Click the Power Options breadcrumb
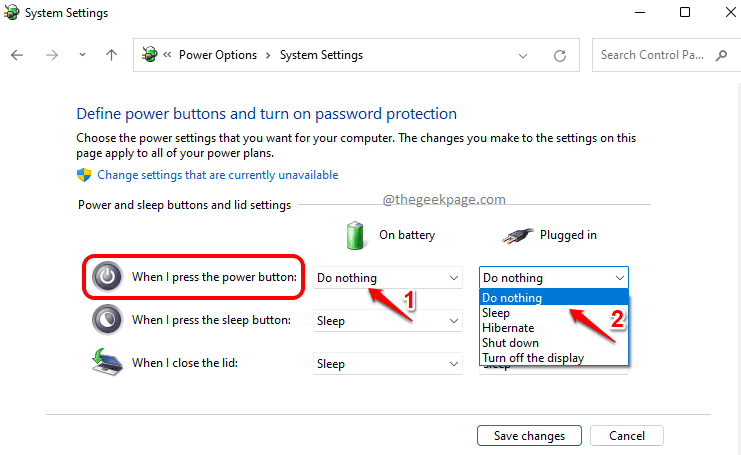Viewport: 741px width, 455px height. 217,55
